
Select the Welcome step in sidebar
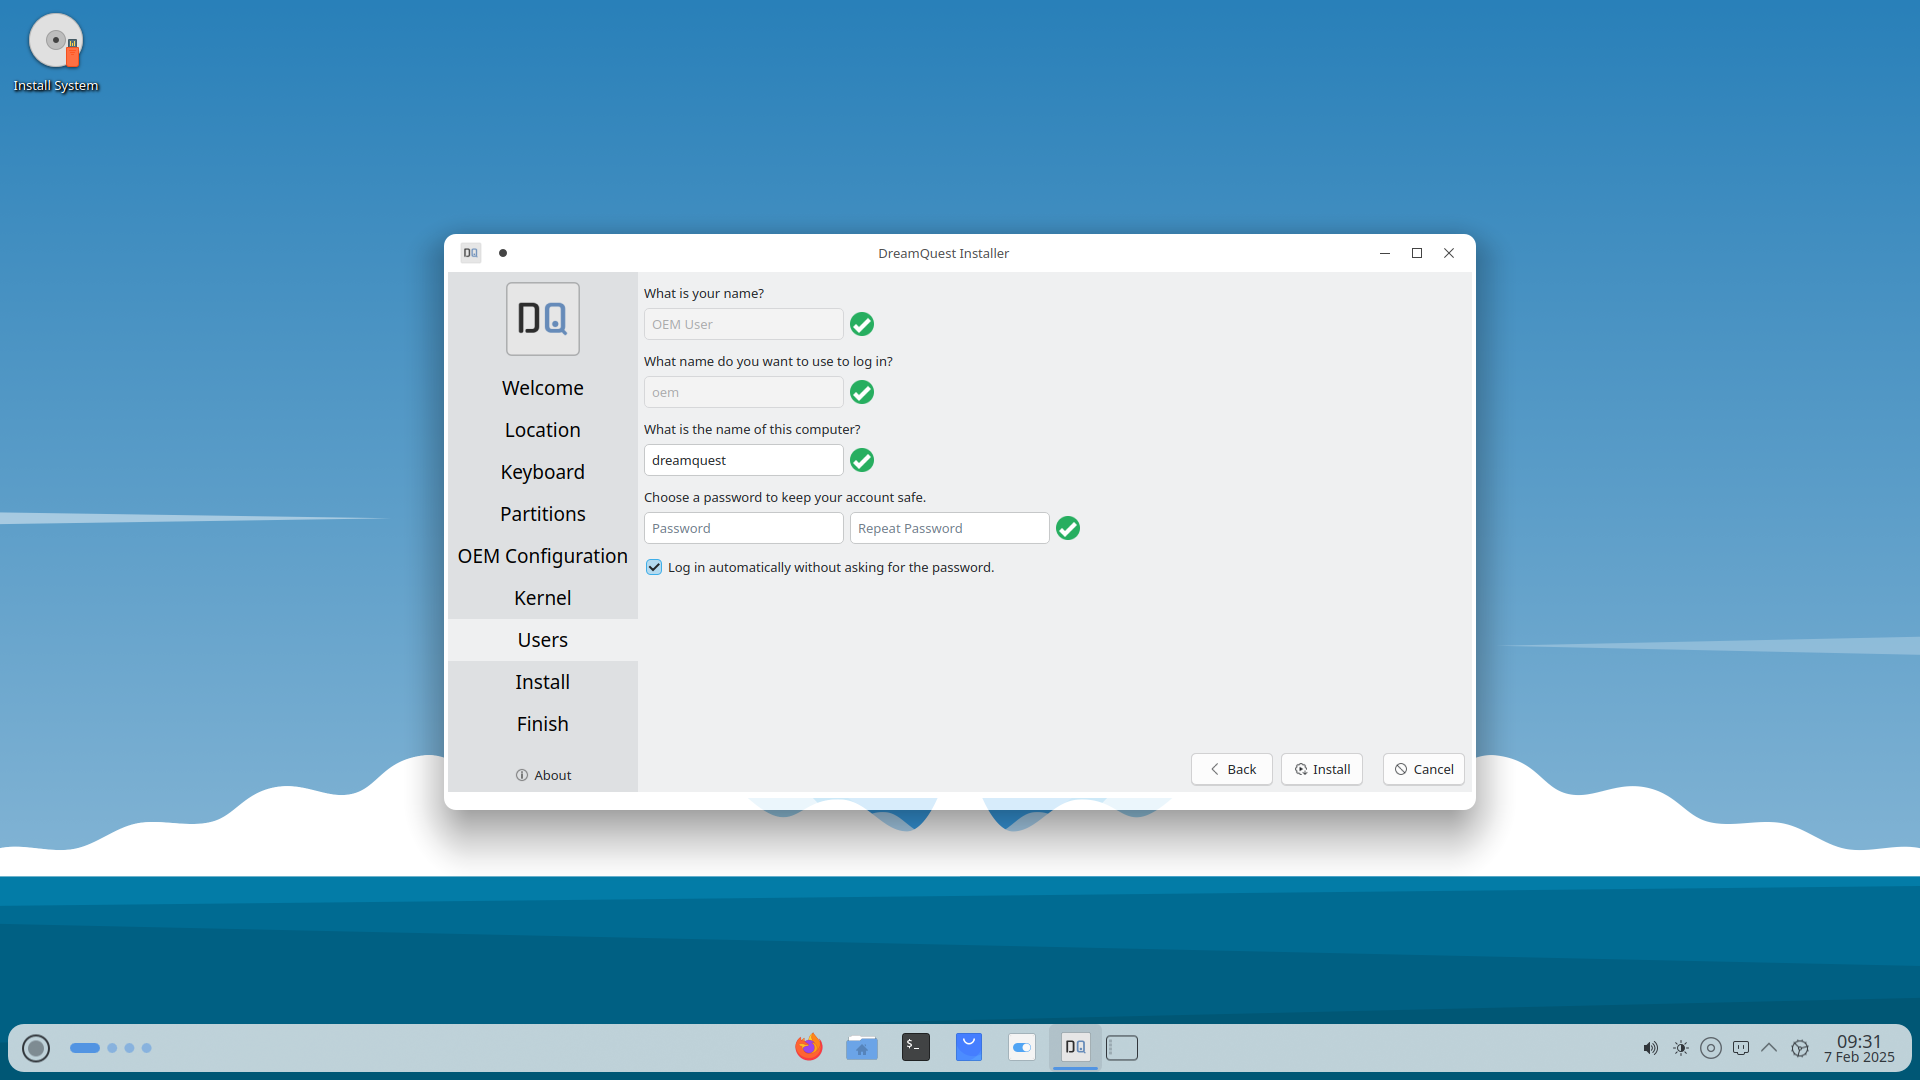point(543,388)
